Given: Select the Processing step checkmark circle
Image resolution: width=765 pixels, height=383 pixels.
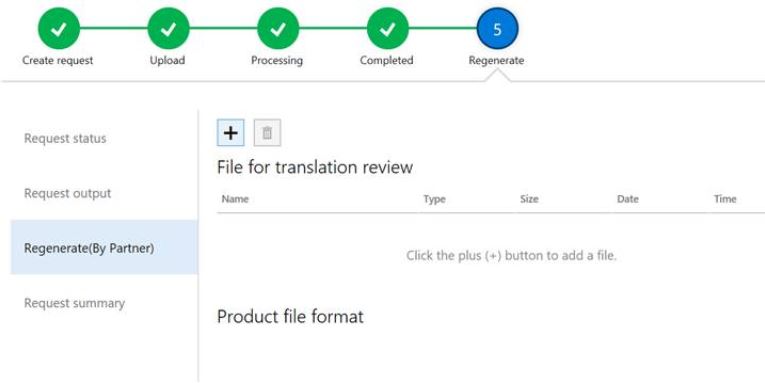Looking at the screenshot, I should coord(278,29).
